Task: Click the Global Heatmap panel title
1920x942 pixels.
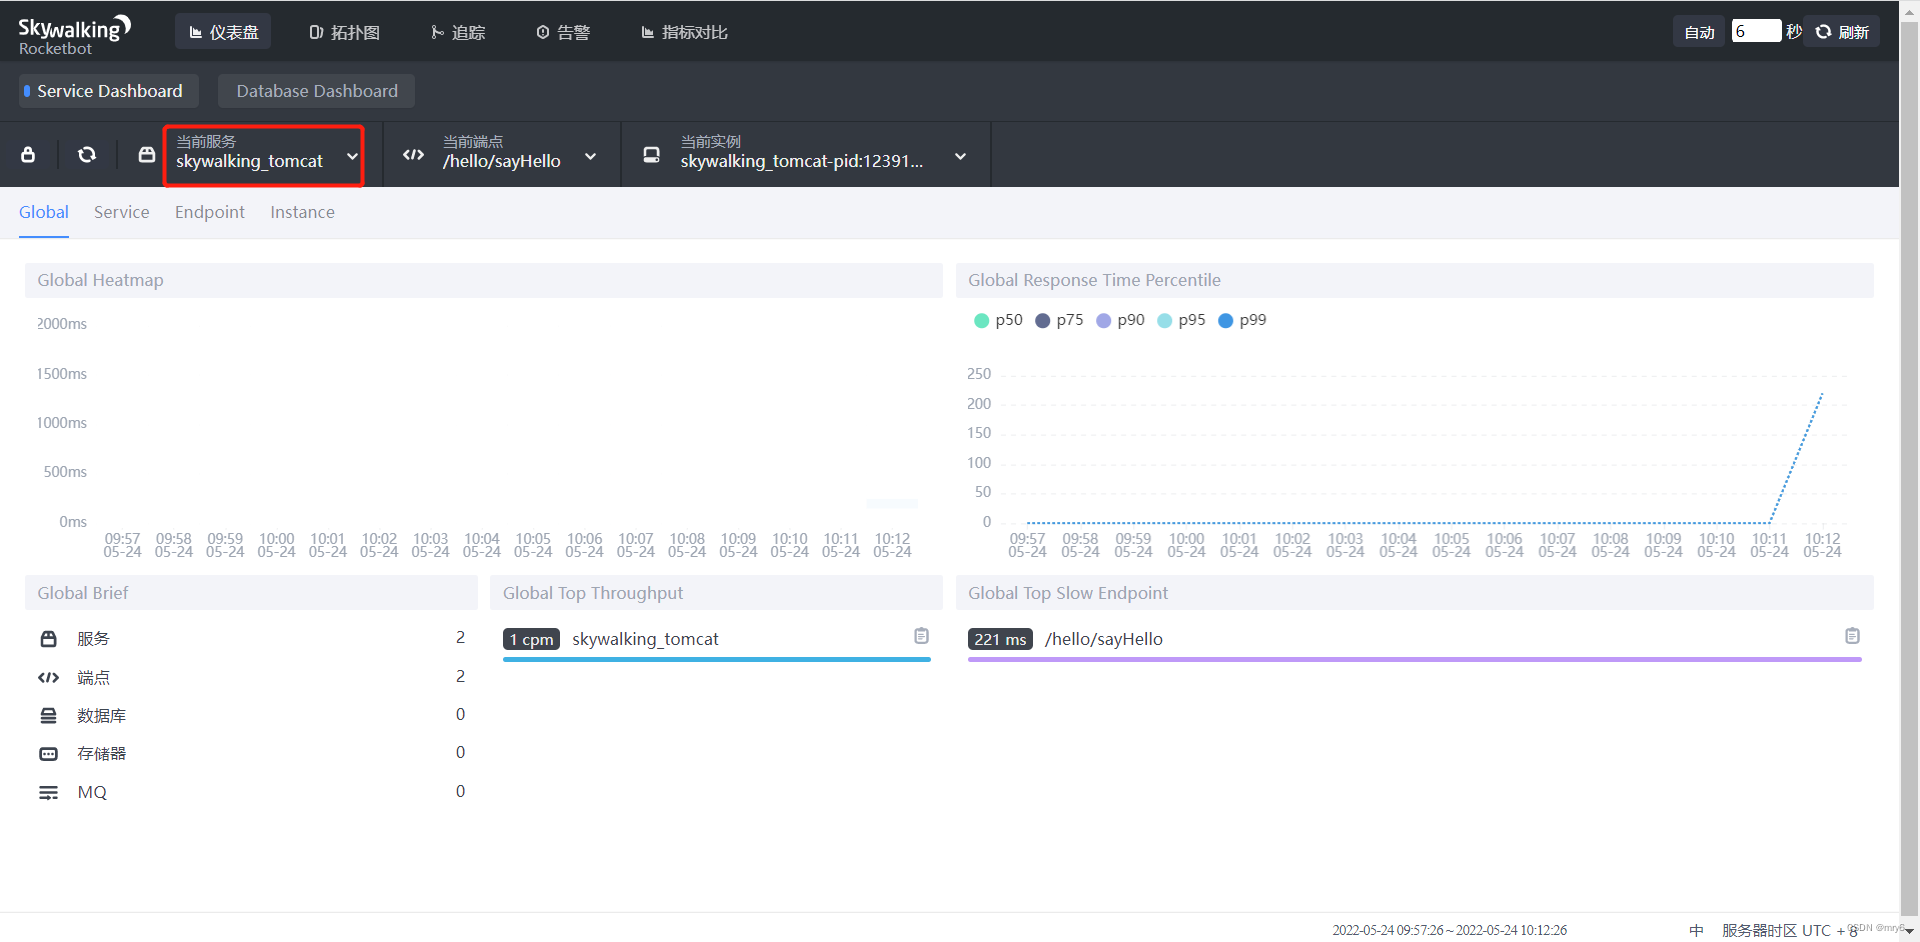Action: pyautogui.click(x=100, y=280)
